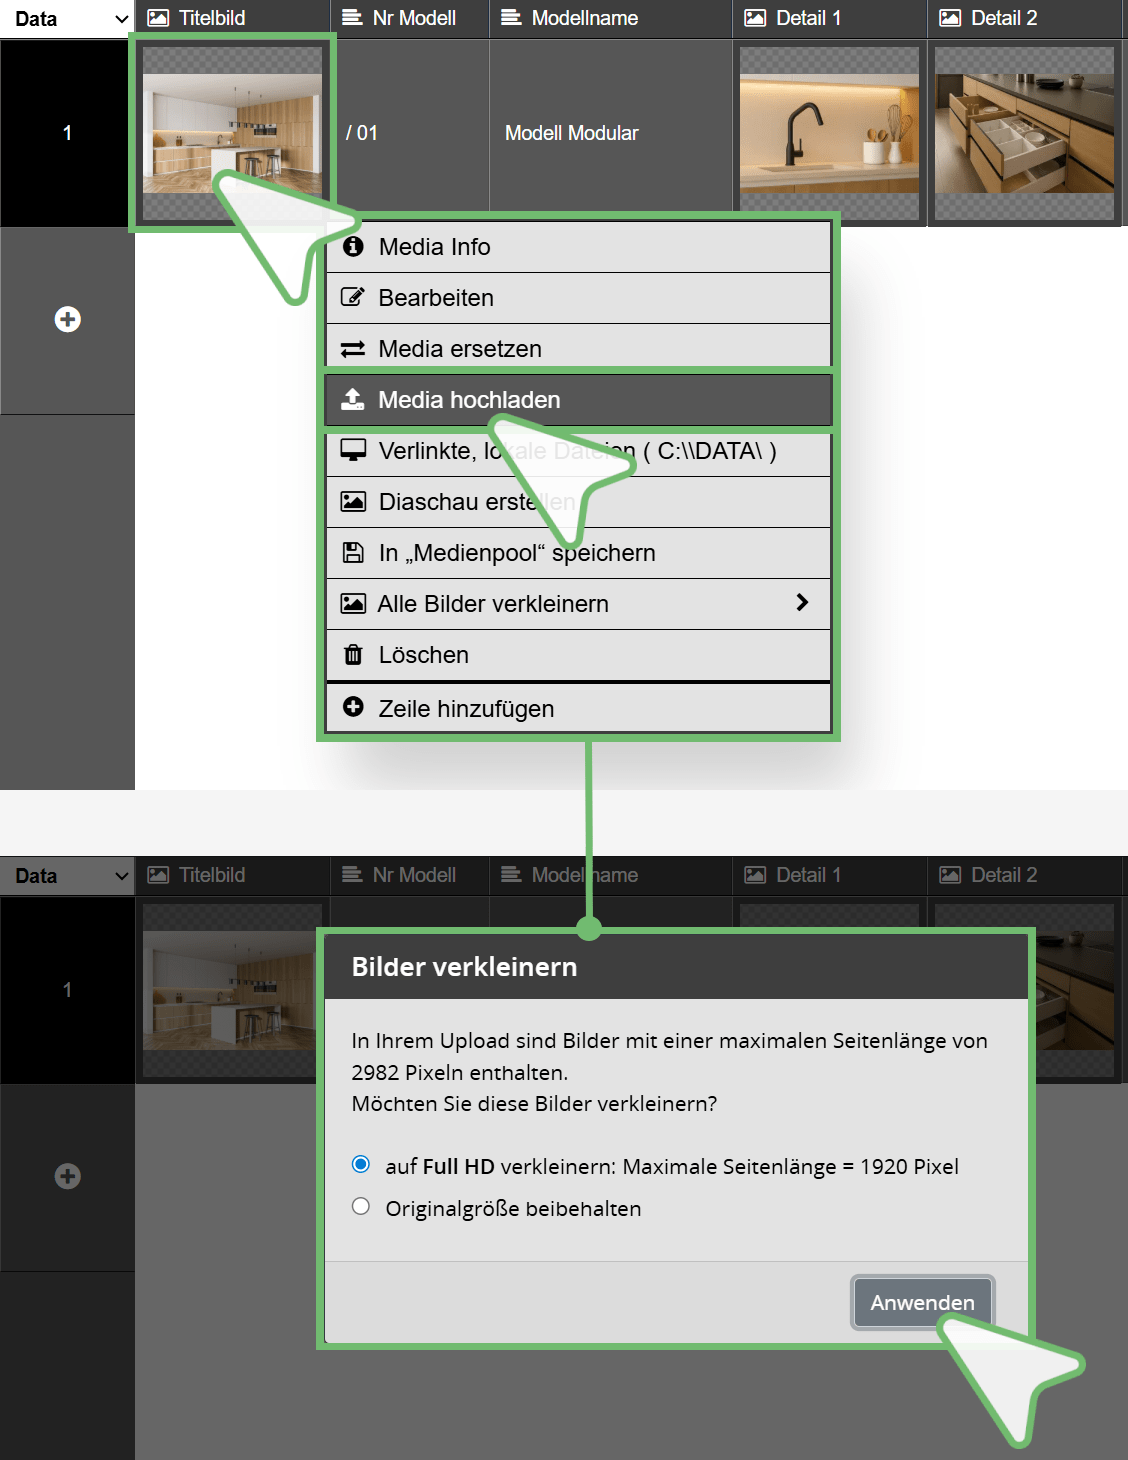1128x1460 pixels.
Task: Click the Media ersetzen swap arrows icon
Action: (353, 349)
